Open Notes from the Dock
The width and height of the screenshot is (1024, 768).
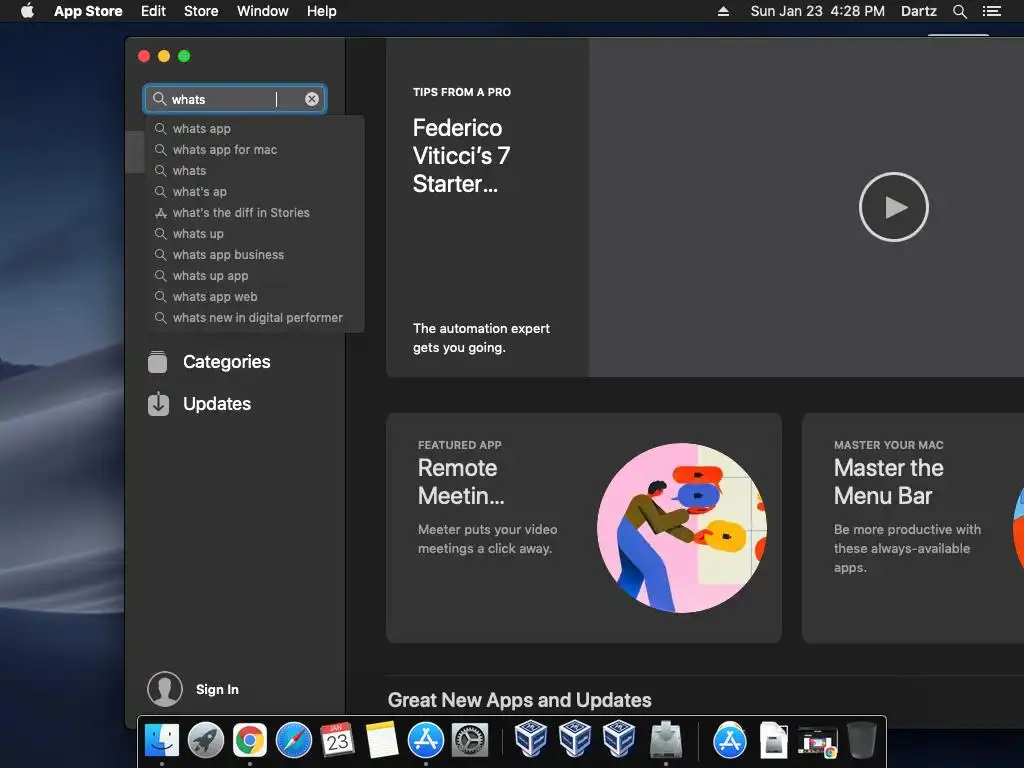point(382,741)
